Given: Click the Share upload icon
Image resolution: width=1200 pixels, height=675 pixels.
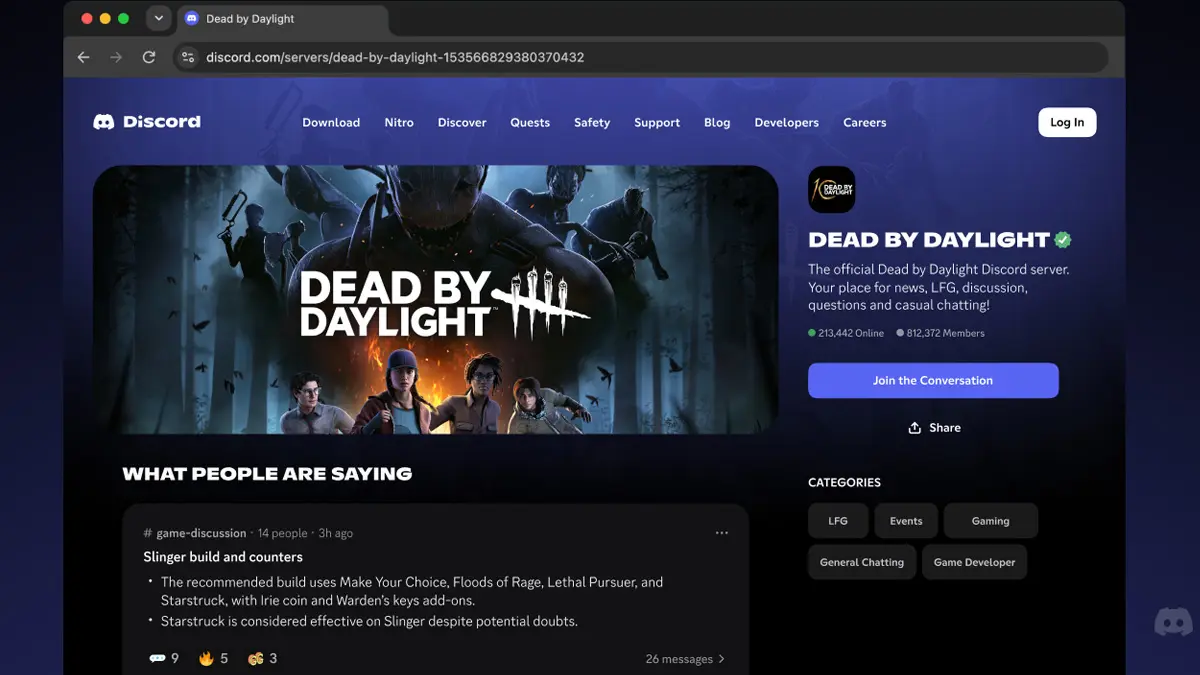Looking at the screenshot, I should pos(914,428).
